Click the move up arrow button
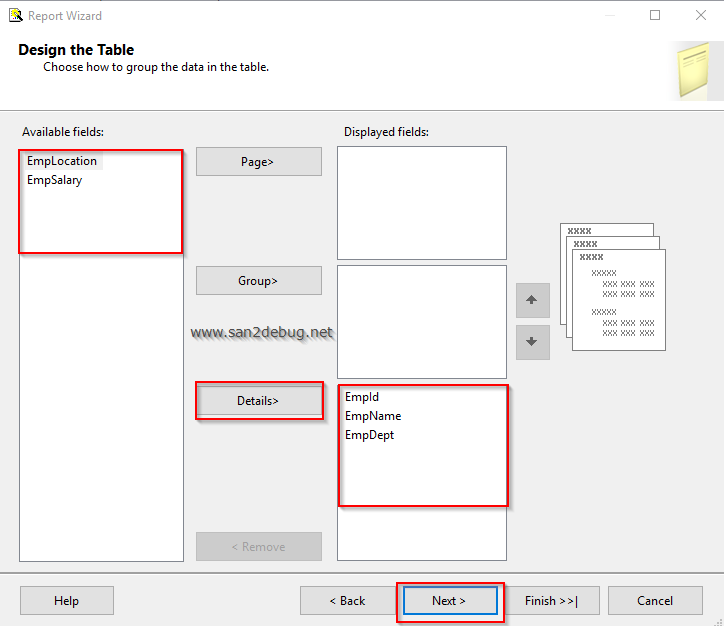724x626 pixels. [x=533, y=300]
